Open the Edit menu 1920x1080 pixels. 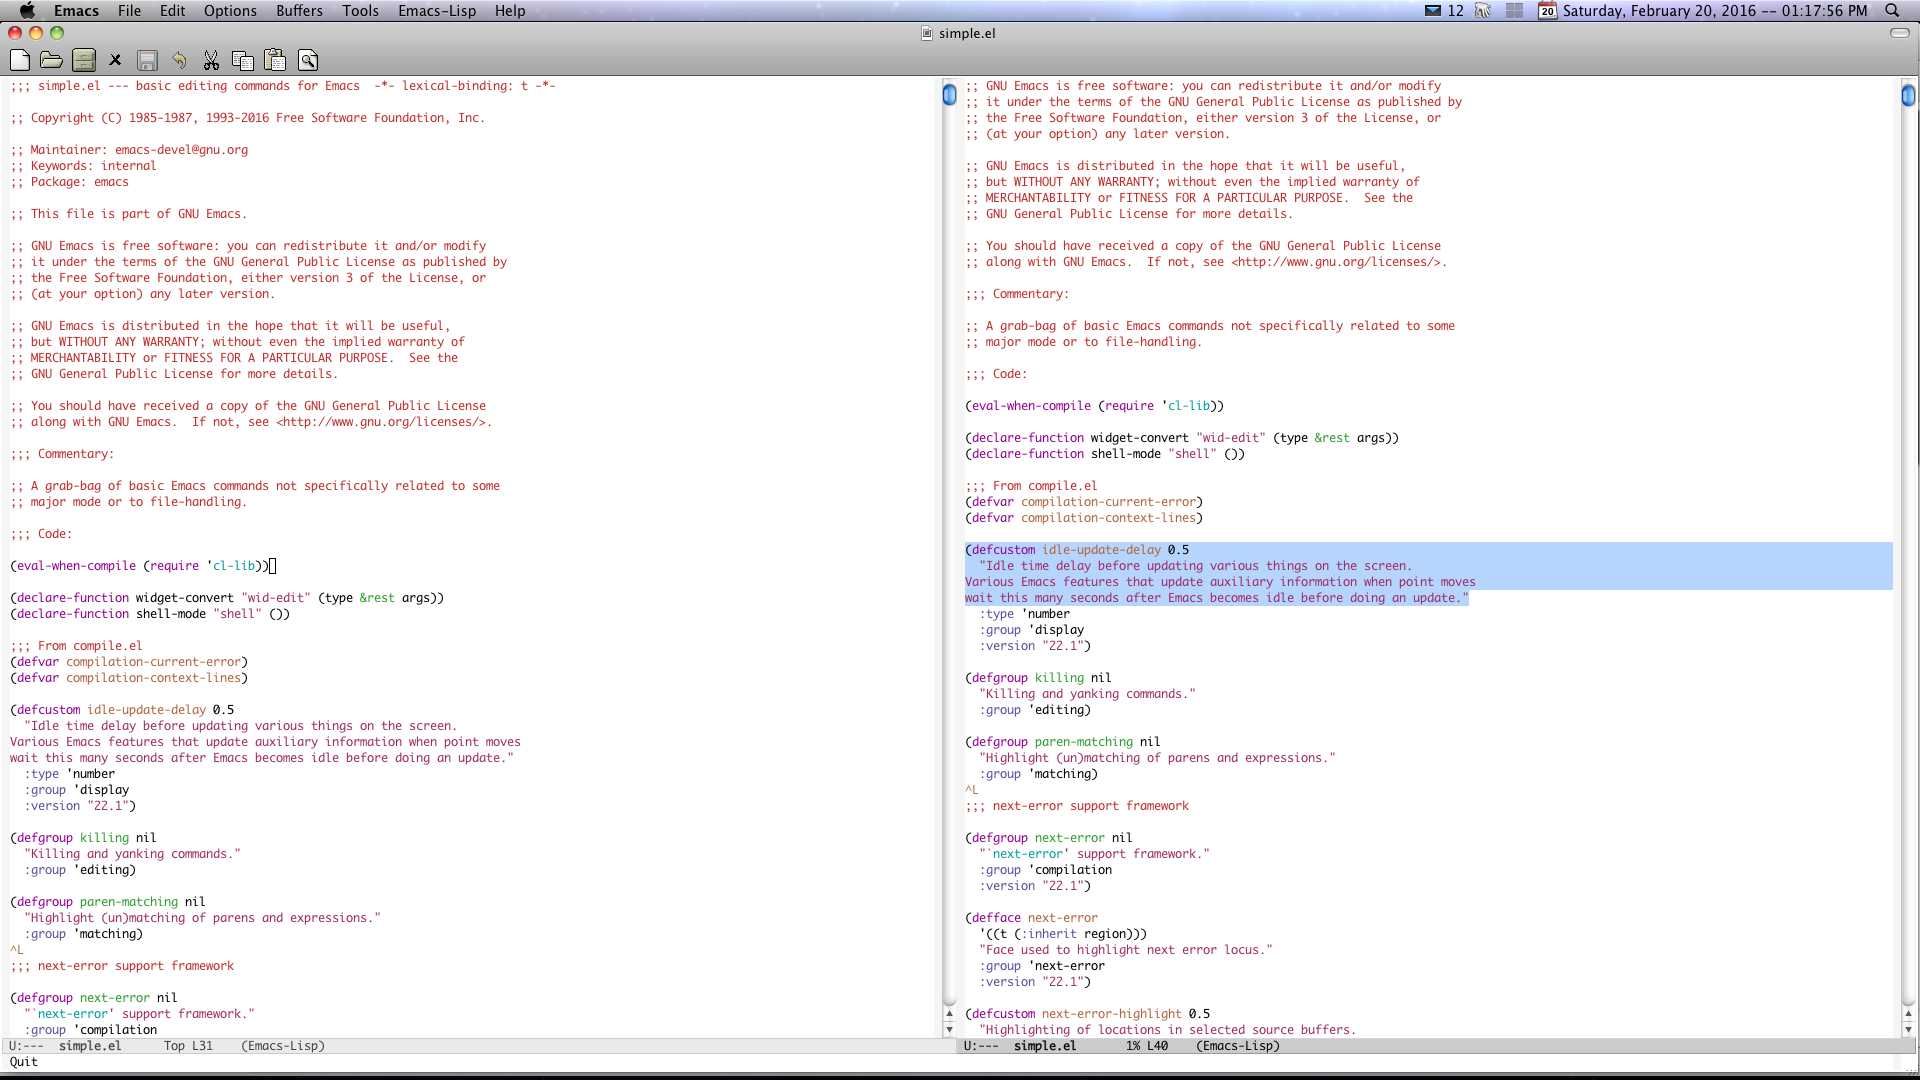tap(173, 10)
